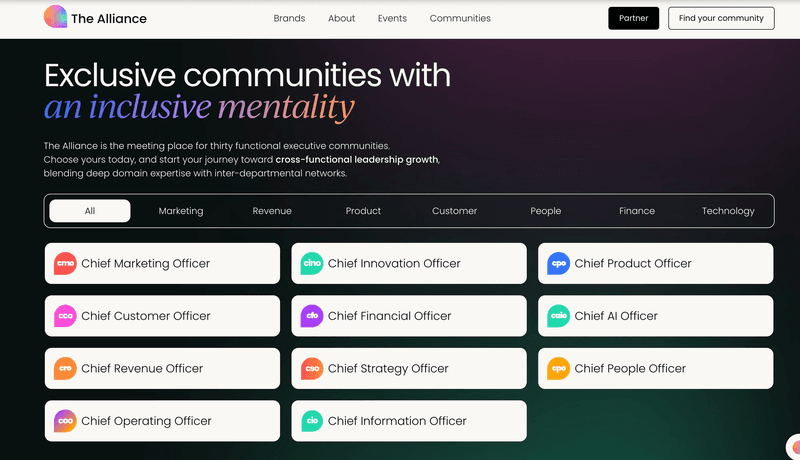Show All communities filter
Image resolution: width=800 pixels, height=460 pixels.
click(90, 211)
